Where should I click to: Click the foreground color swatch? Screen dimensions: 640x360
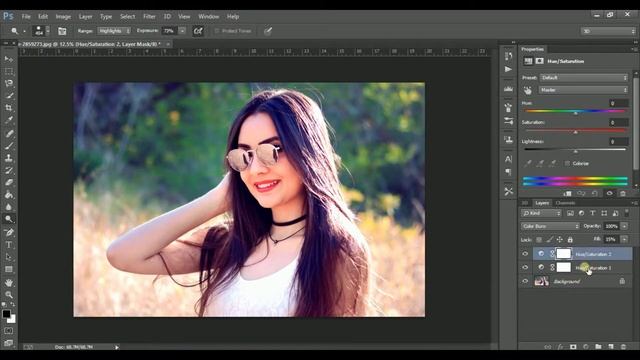click(6, 314)
